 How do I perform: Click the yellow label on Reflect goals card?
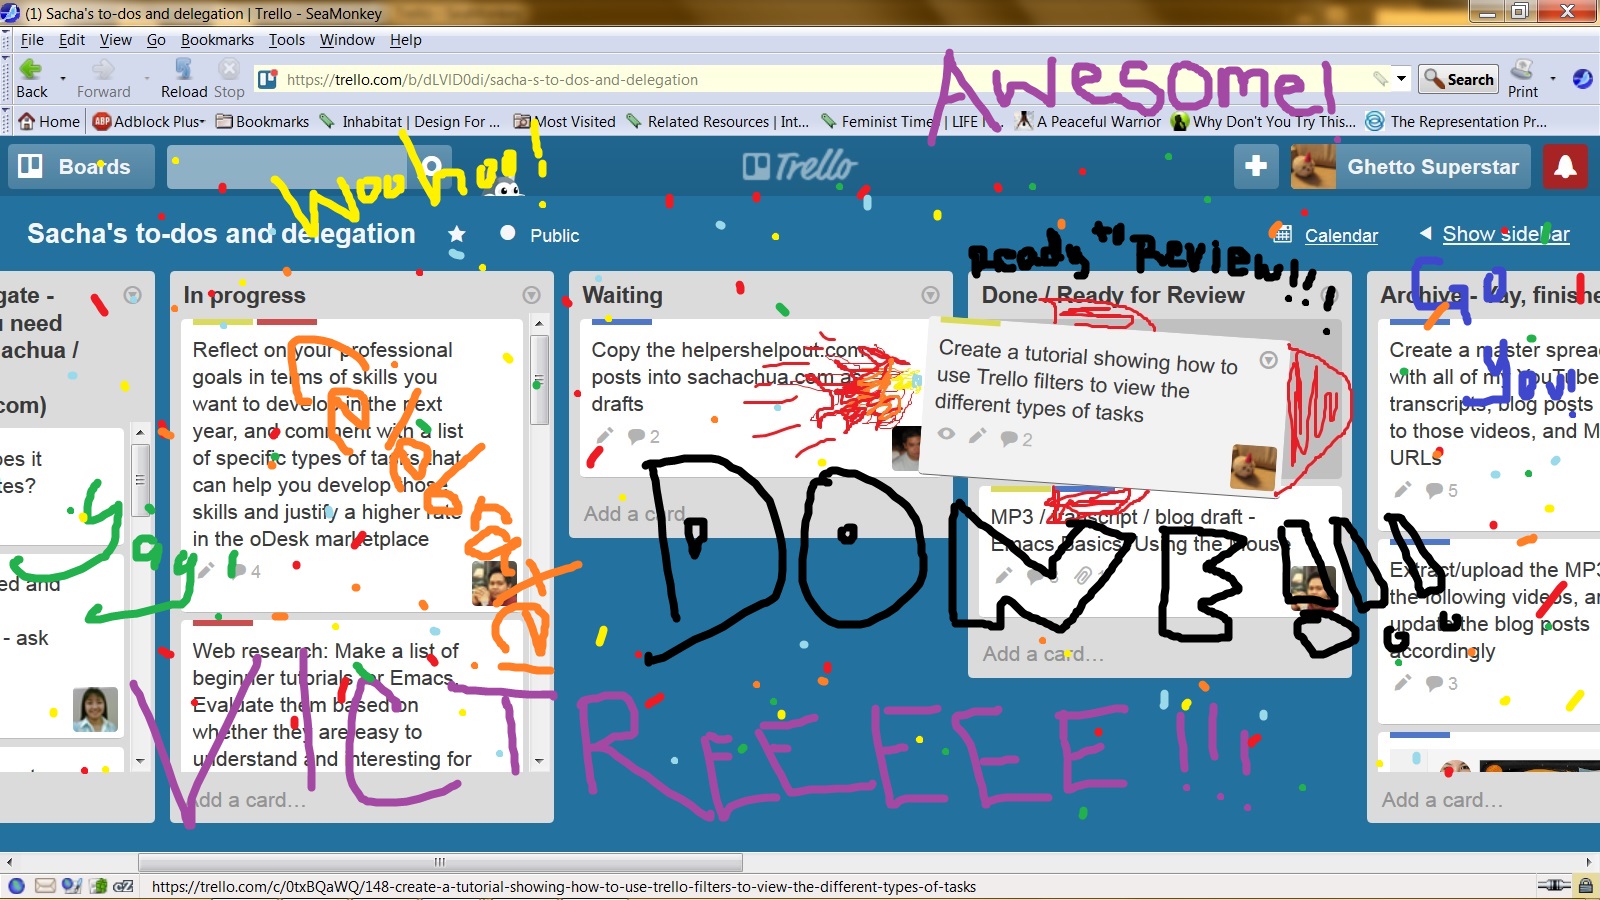(223, 322)
